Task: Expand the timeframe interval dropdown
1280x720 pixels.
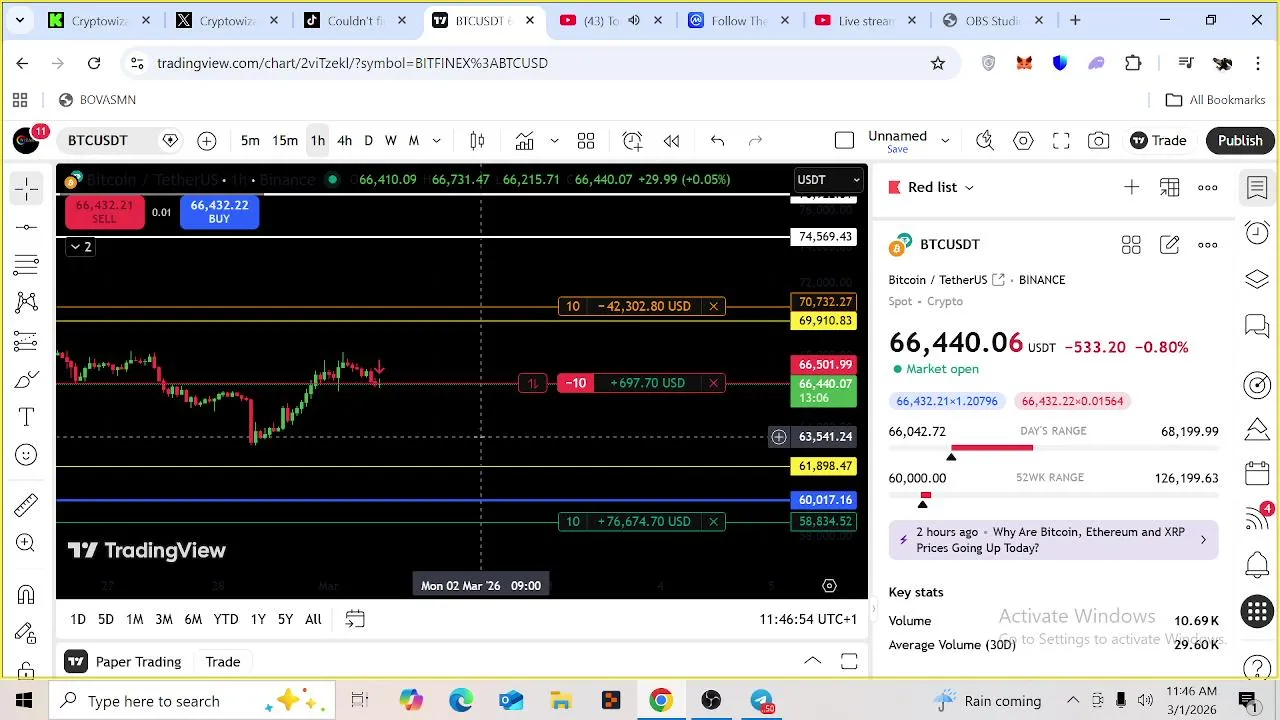Action: [x=436, y=141]
